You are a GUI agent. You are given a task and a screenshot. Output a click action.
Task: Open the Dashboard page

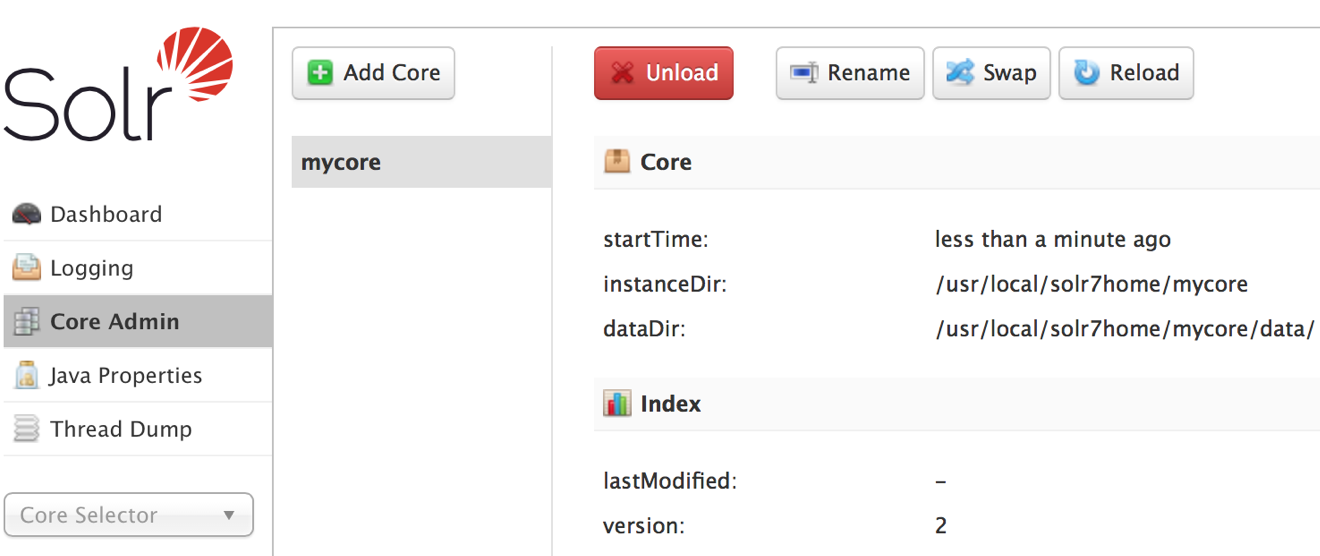point(138,214)
